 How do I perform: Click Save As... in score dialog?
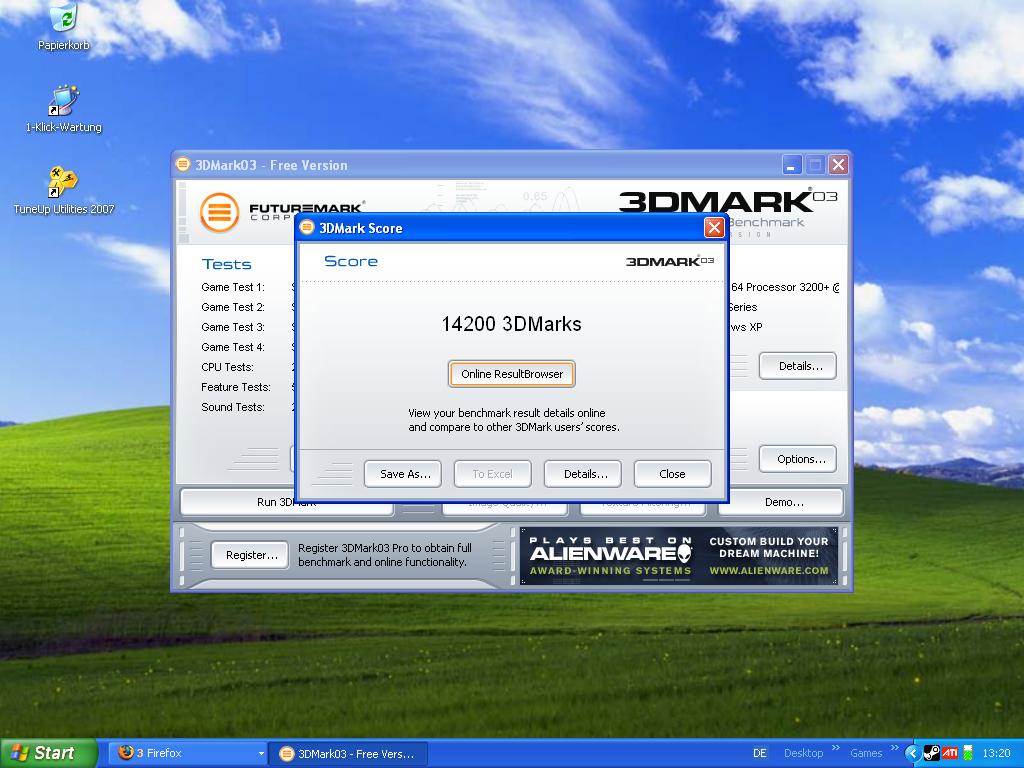tap(403, 474)
